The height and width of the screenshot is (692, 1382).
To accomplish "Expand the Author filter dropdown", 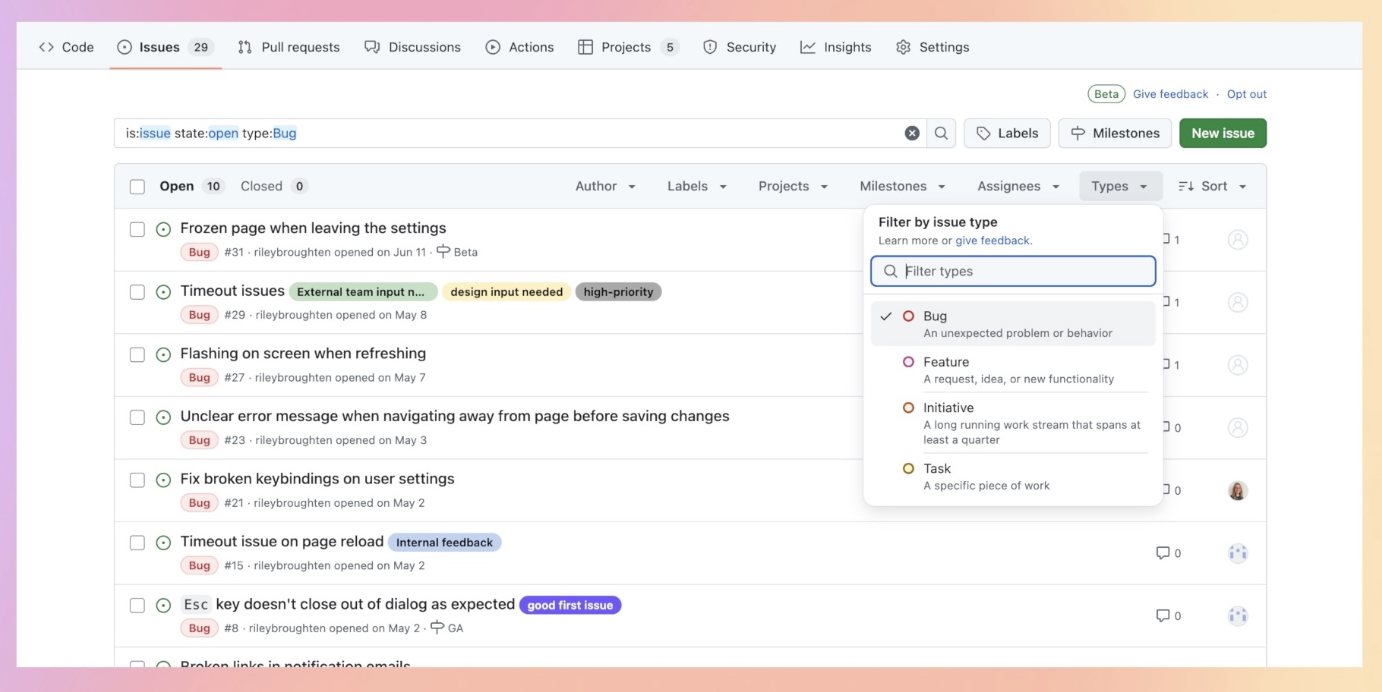I will [605, 186].
